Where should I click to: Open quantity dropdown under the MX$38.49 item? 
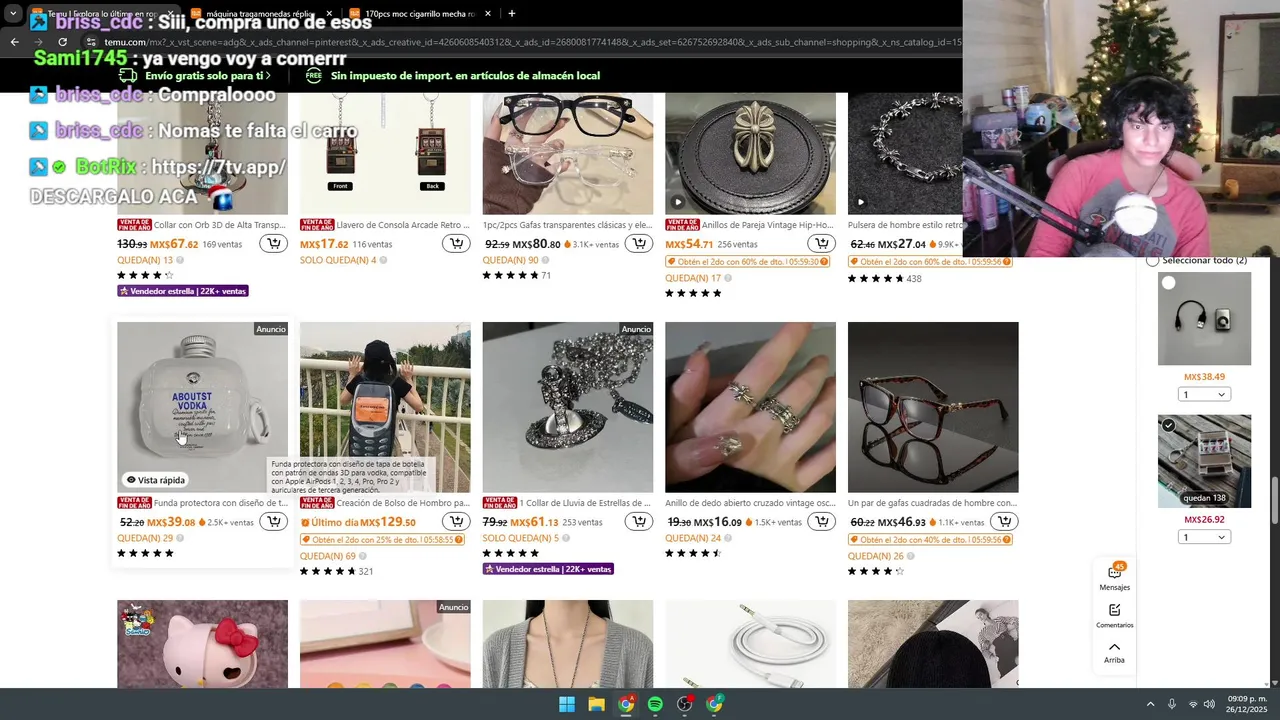(x=1204, y=394)
